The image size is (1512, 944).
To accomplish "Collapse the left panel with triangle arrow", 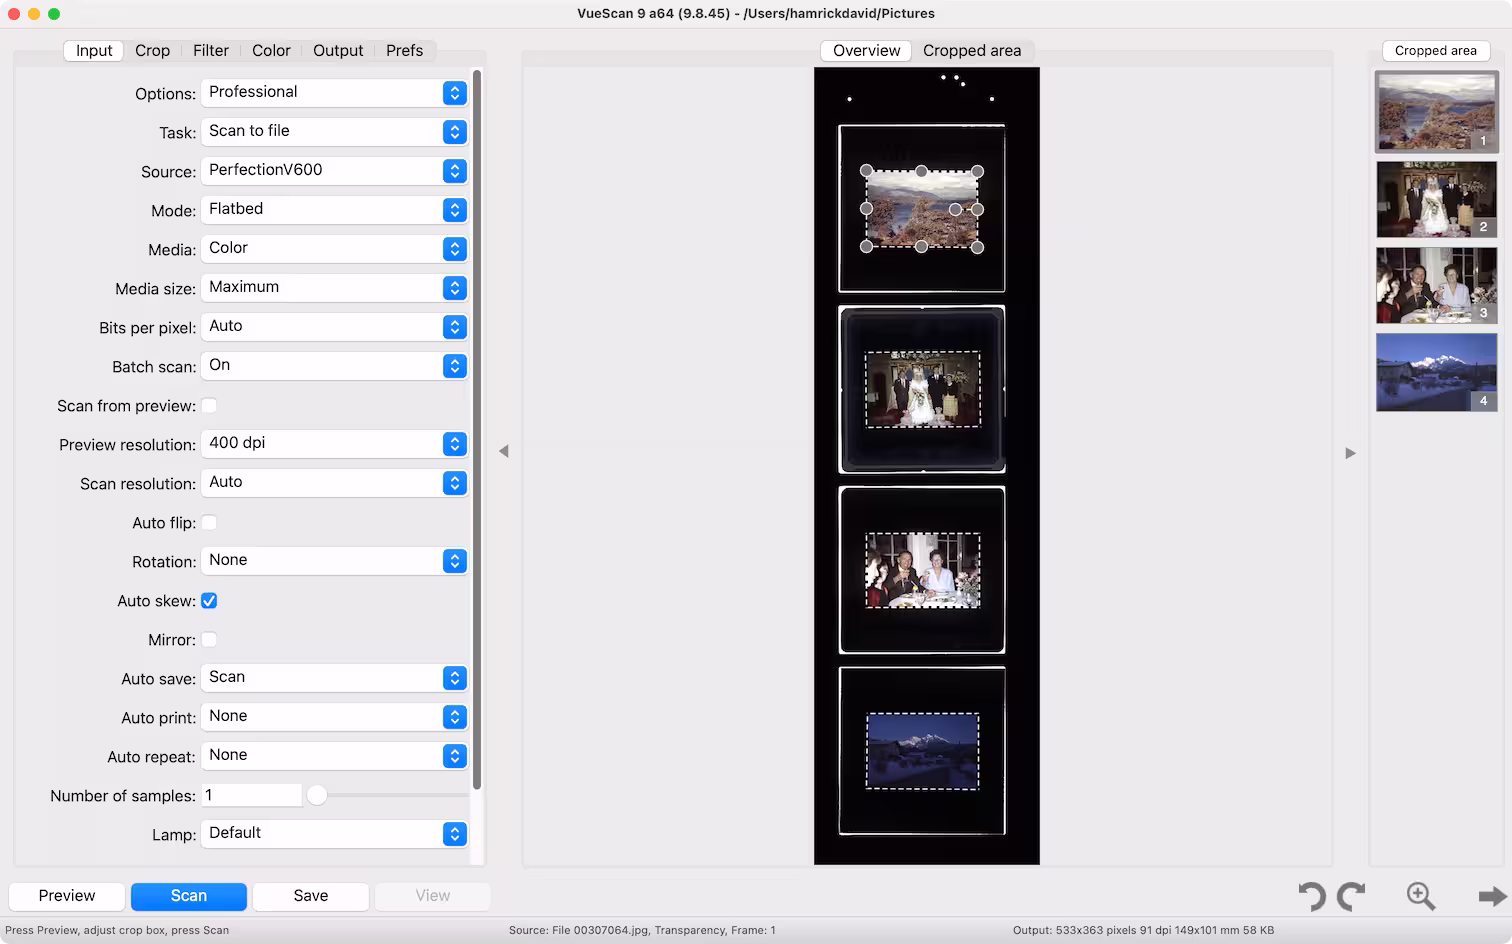I will click(504, 452).
